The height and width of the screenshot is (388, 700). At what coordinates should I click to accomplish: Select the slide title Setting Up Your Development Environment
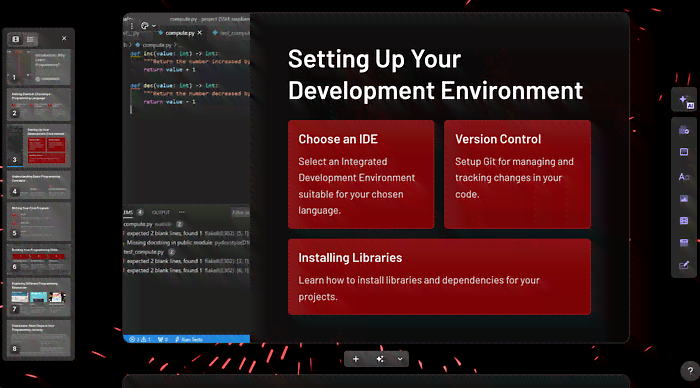pyautogui.click(x=435, y=75)
